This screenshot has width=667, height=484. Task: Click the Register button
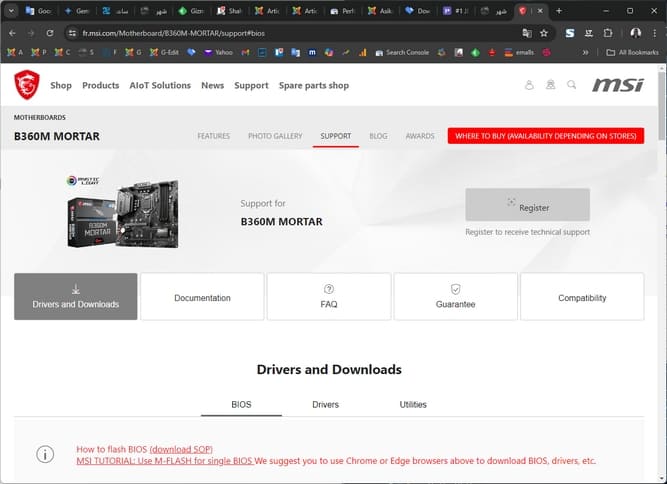click(527, 205)
